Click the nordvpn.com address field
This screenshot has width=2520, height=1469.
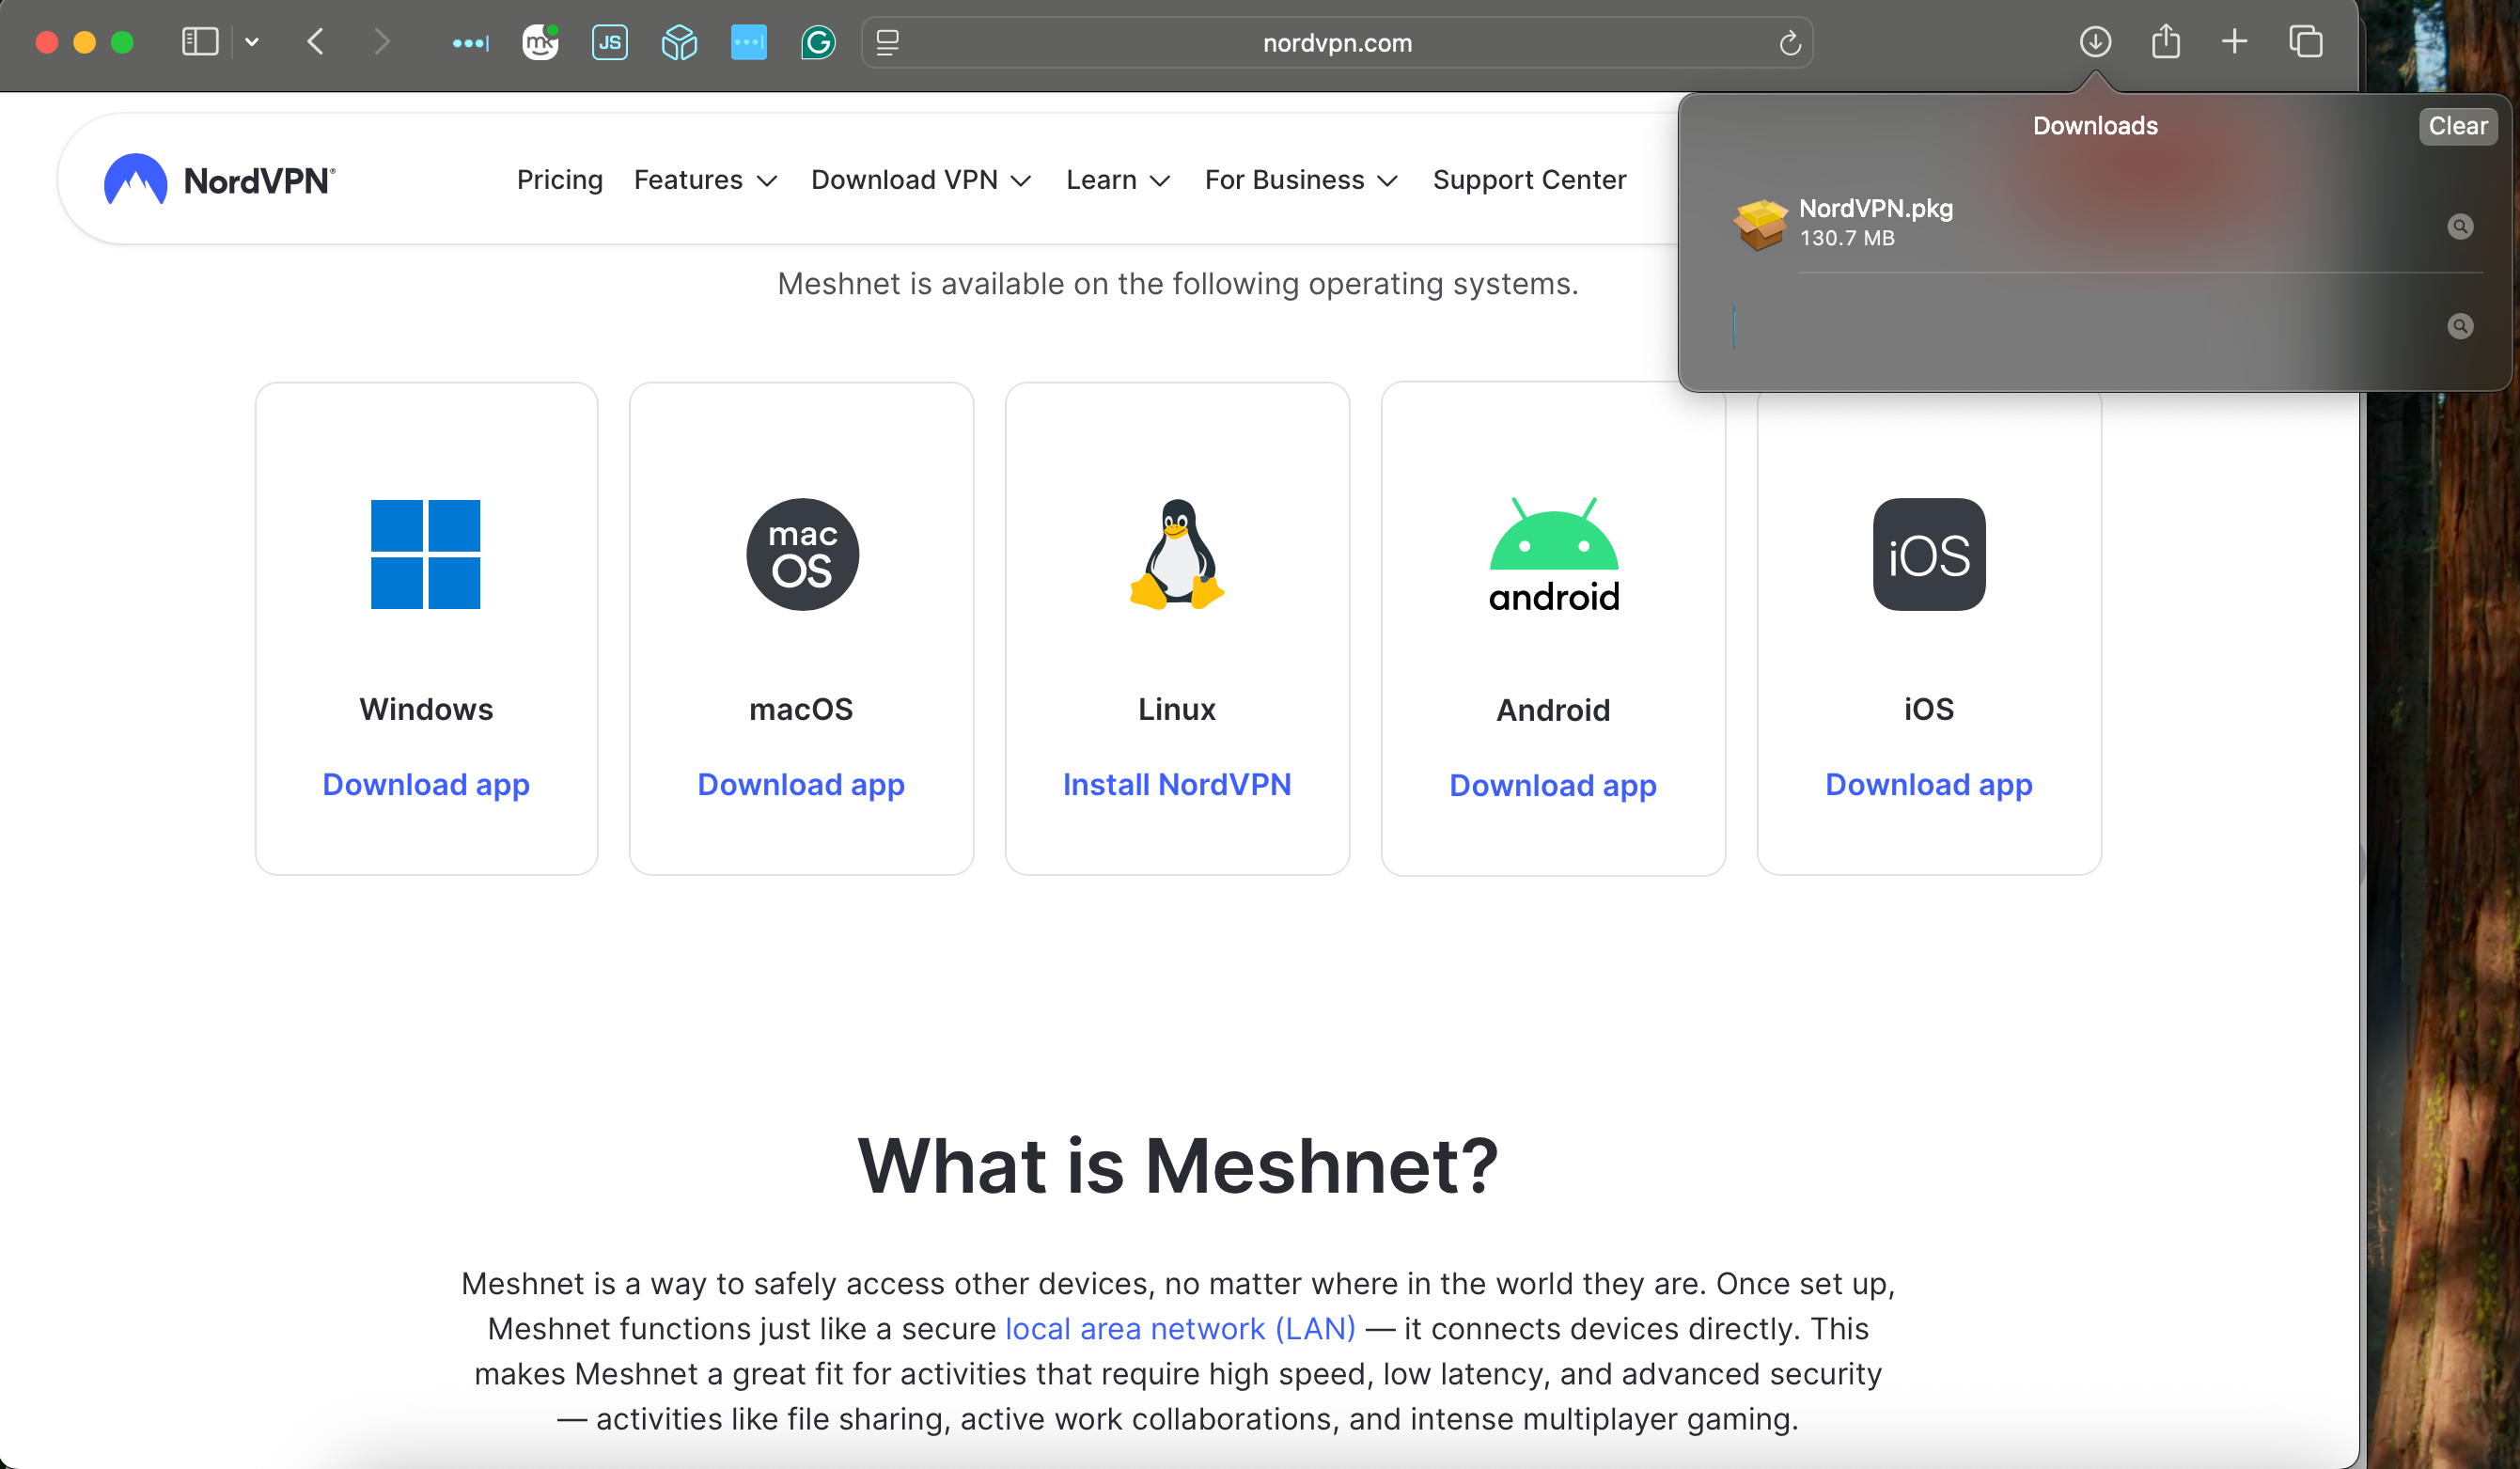(1337, 43)
